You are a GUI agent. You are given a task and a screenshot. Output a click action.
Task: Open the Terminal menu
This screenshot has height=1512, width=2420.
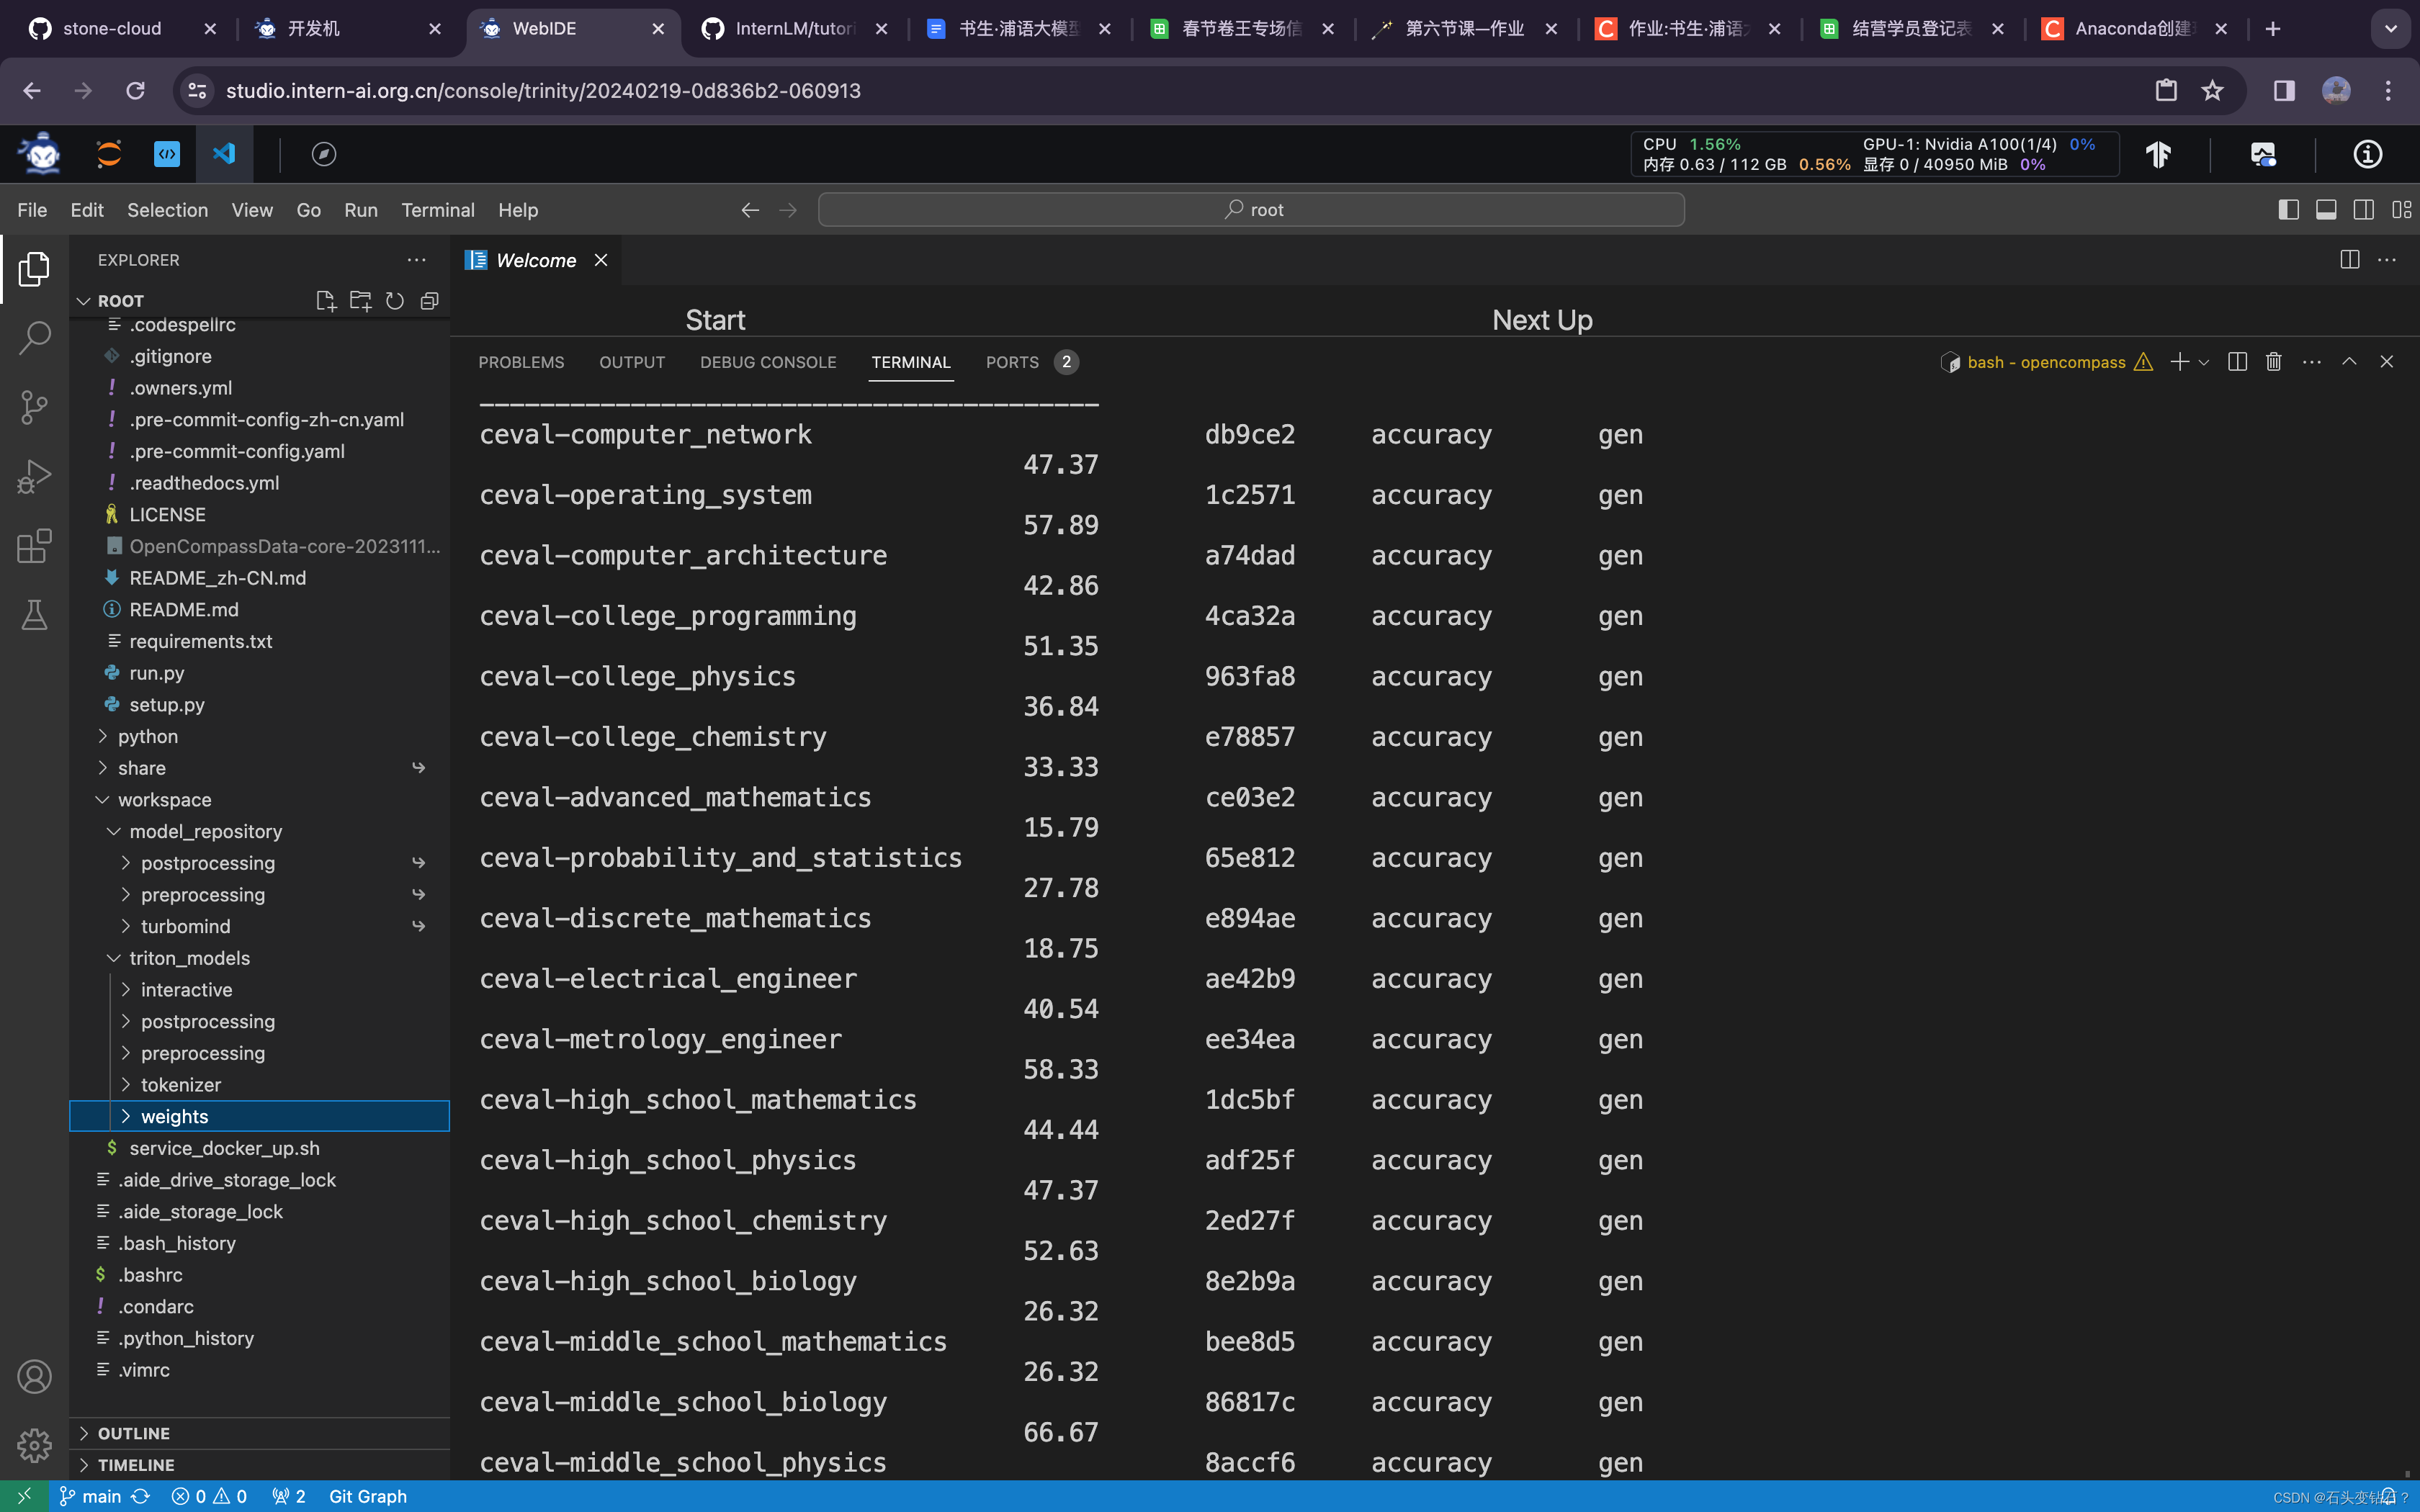(437, 210)
